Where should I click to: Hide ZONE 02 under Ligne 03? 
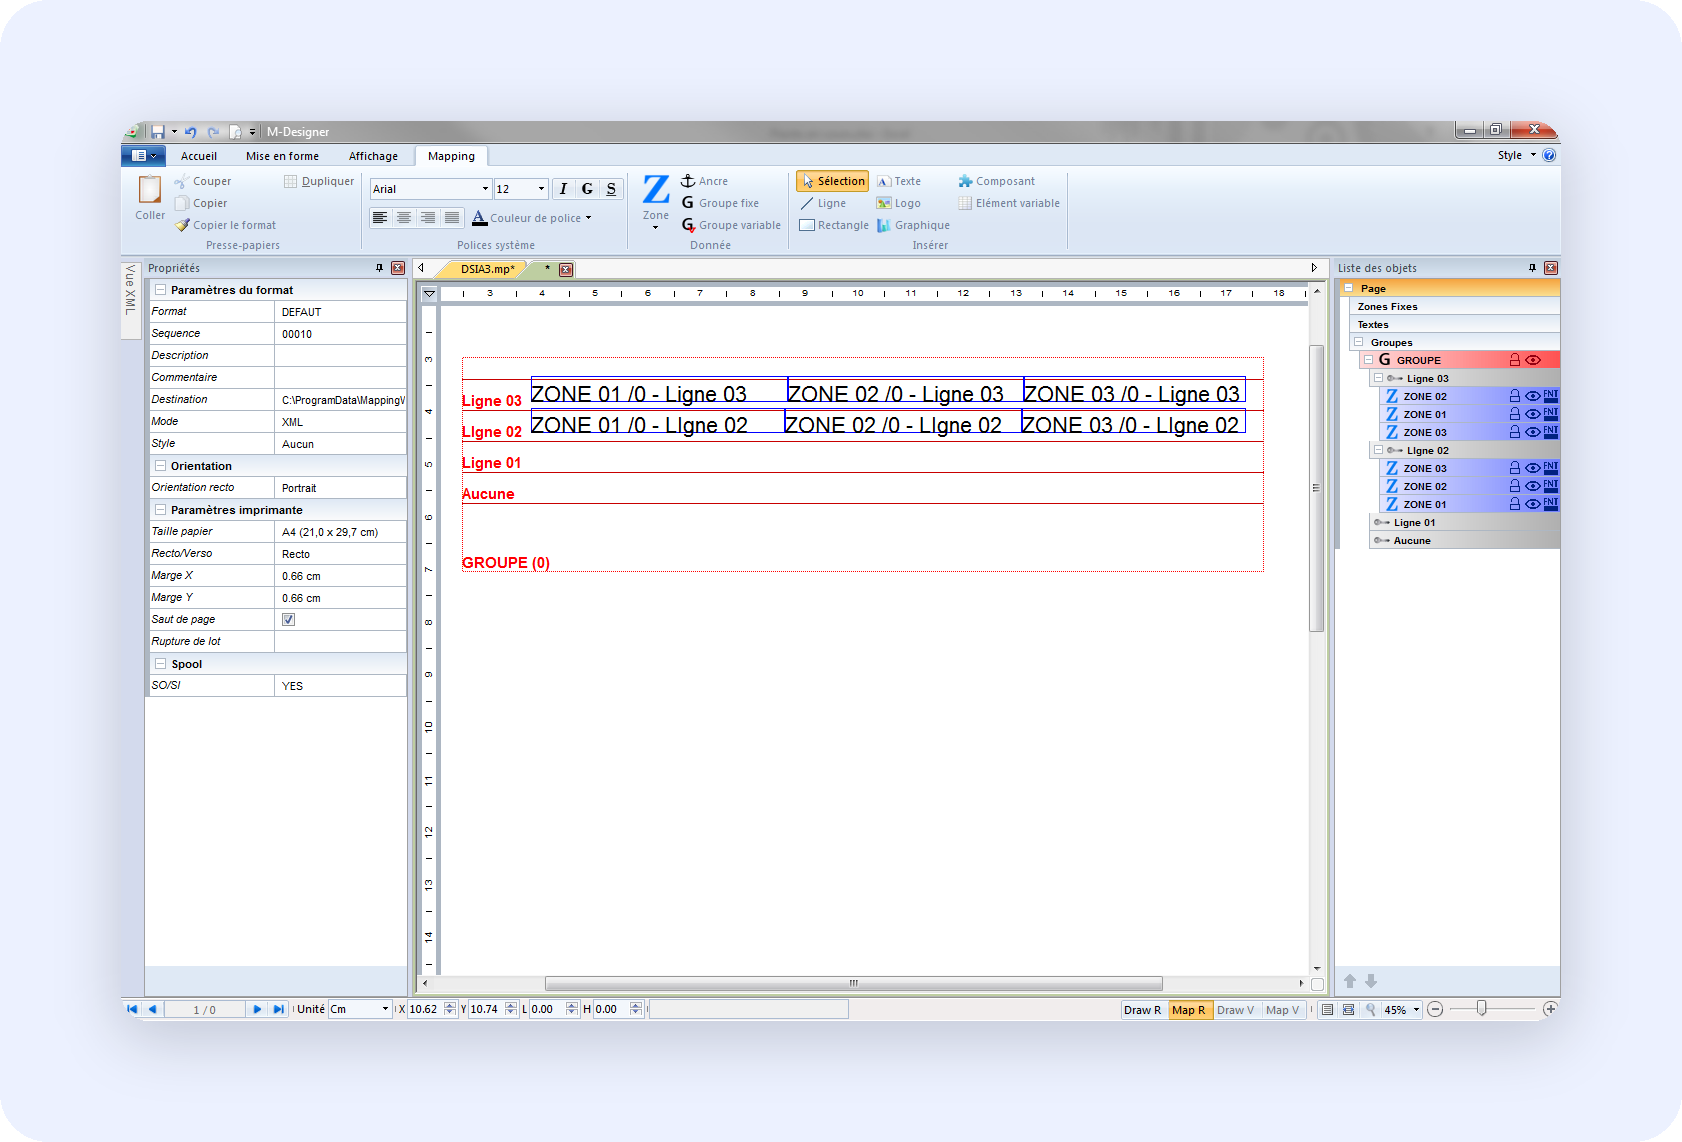click(x=1533, y=396)
